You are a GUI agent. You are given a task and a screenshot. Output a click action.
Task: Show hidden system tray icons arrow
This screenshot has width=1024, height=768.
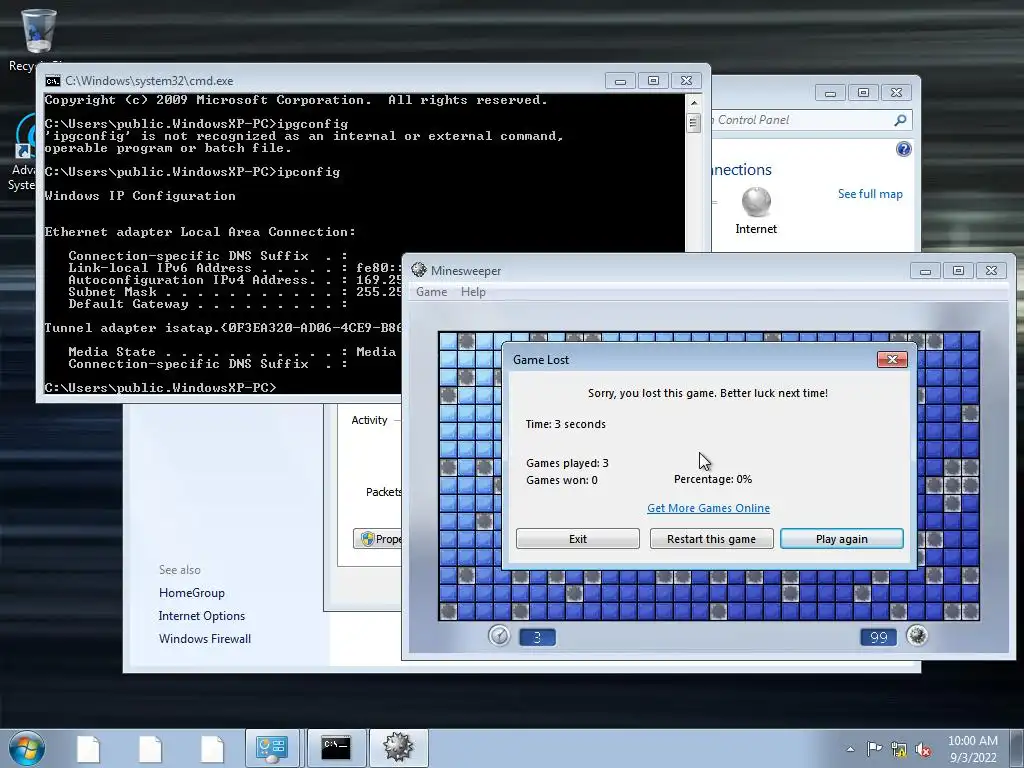(x=850, y=749)
